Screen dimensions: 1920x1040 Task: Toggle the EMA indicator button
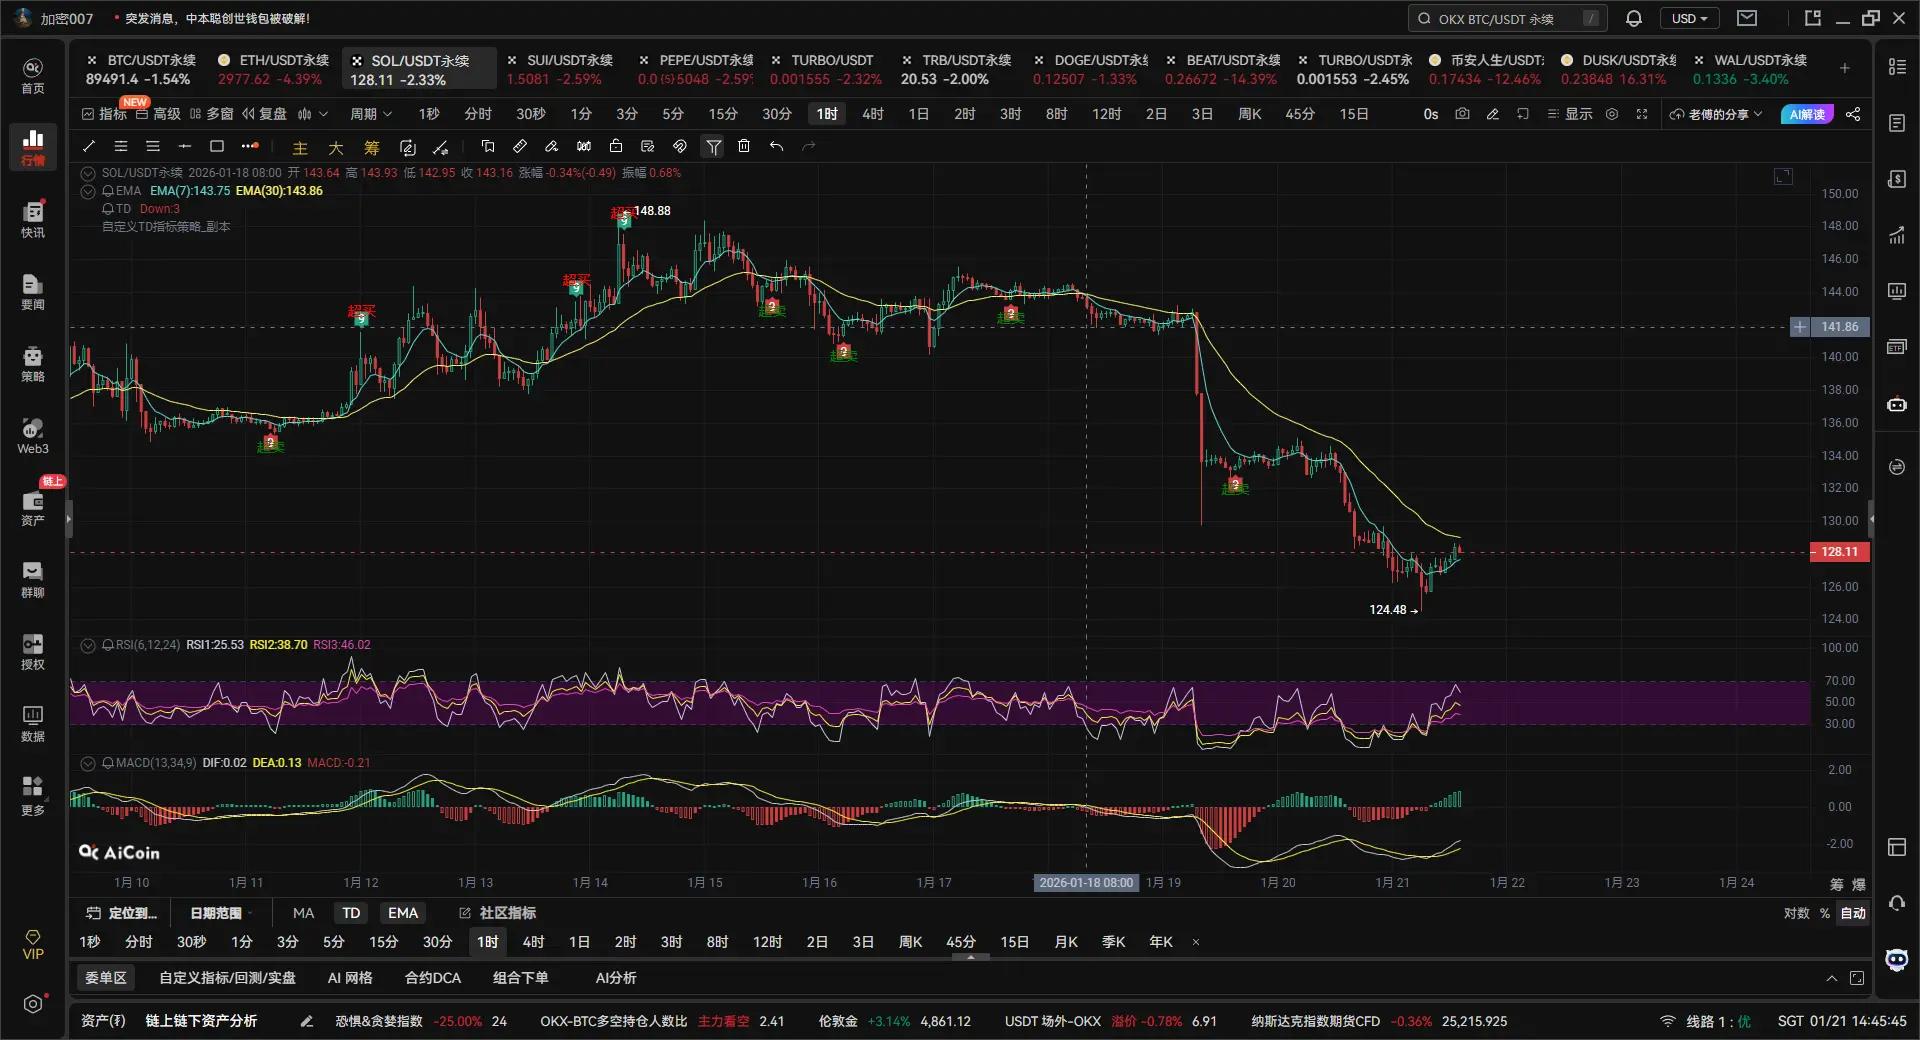[x=403, y=913]
